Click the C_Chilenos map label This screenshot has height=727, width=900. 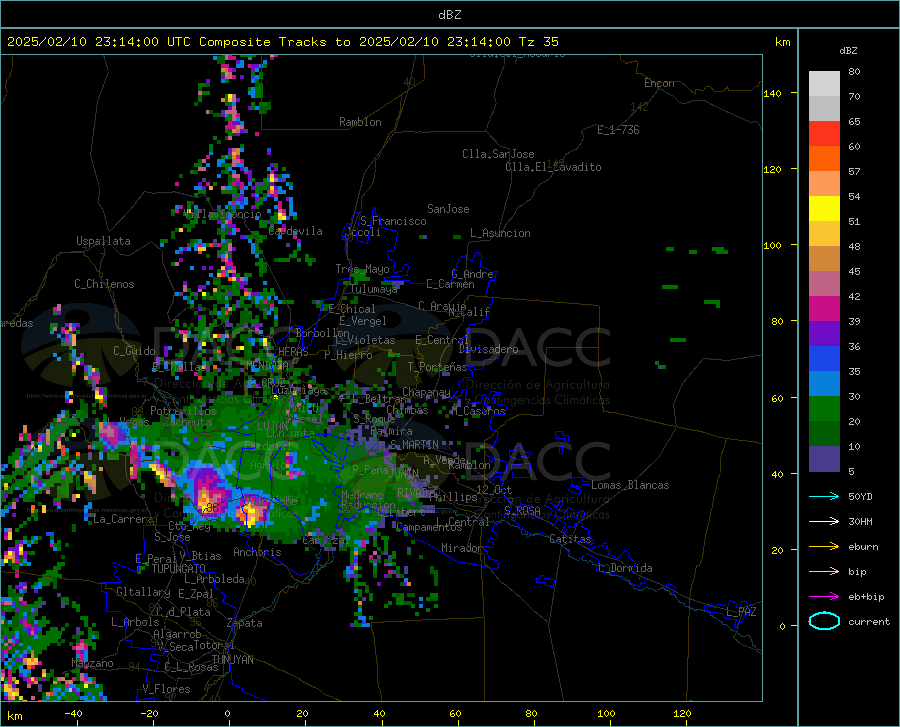click(104, 284)
